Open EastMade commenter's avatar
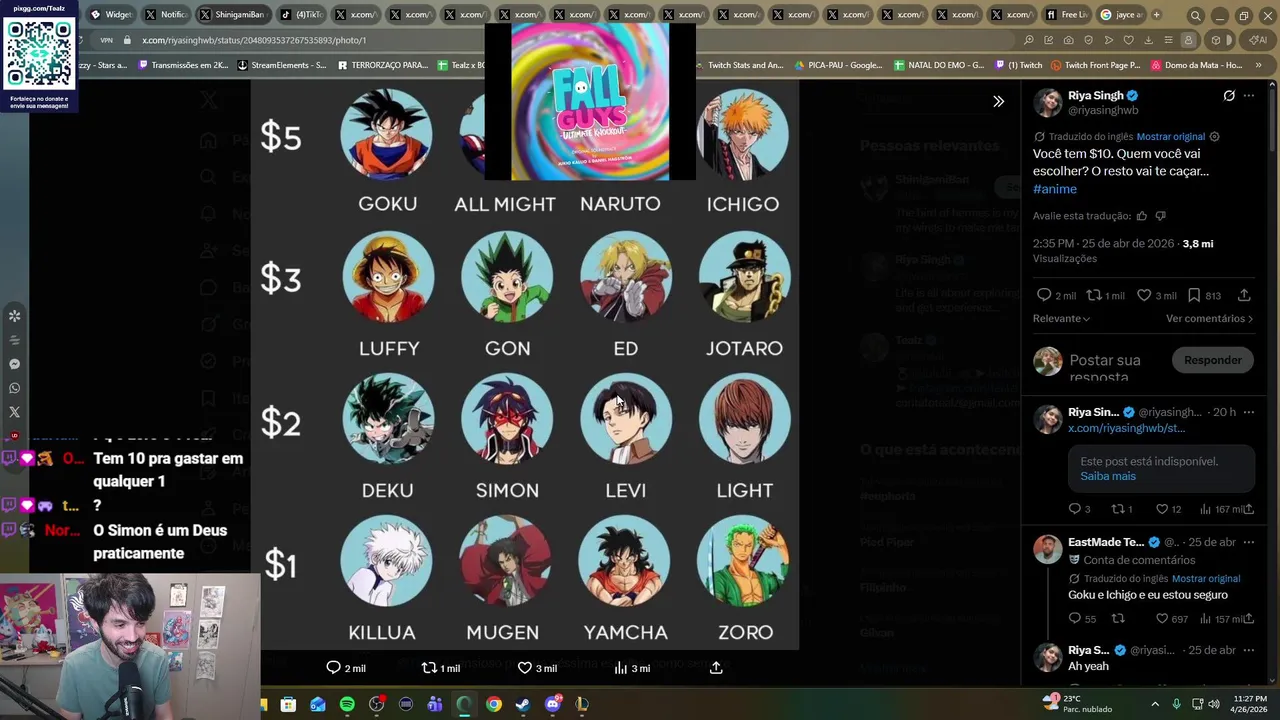1280x720 pixels. (x=1047, y=548)
